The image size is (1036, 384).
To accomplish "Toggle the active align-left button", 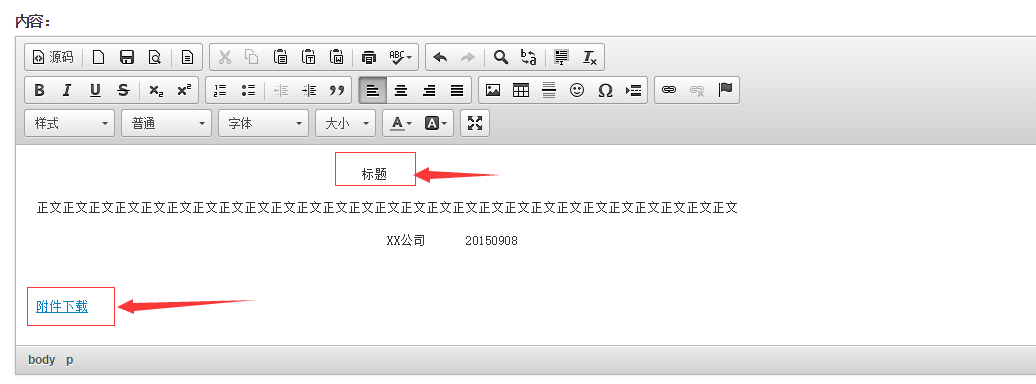I will click(373, 91).
